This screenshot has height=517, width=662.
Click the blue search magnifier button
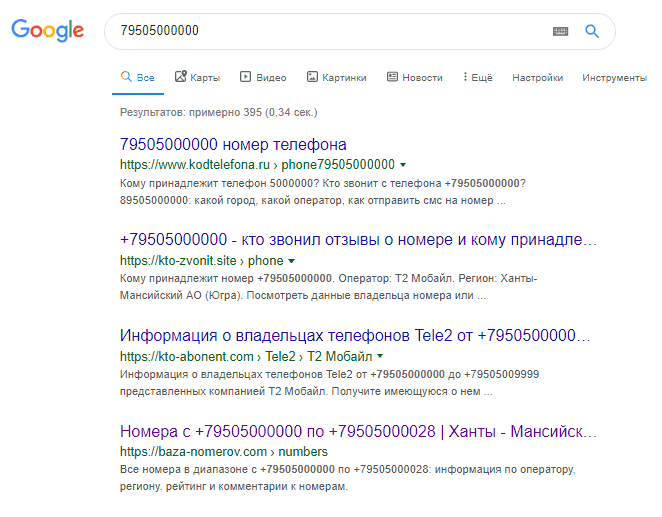(x=592, y=31)
